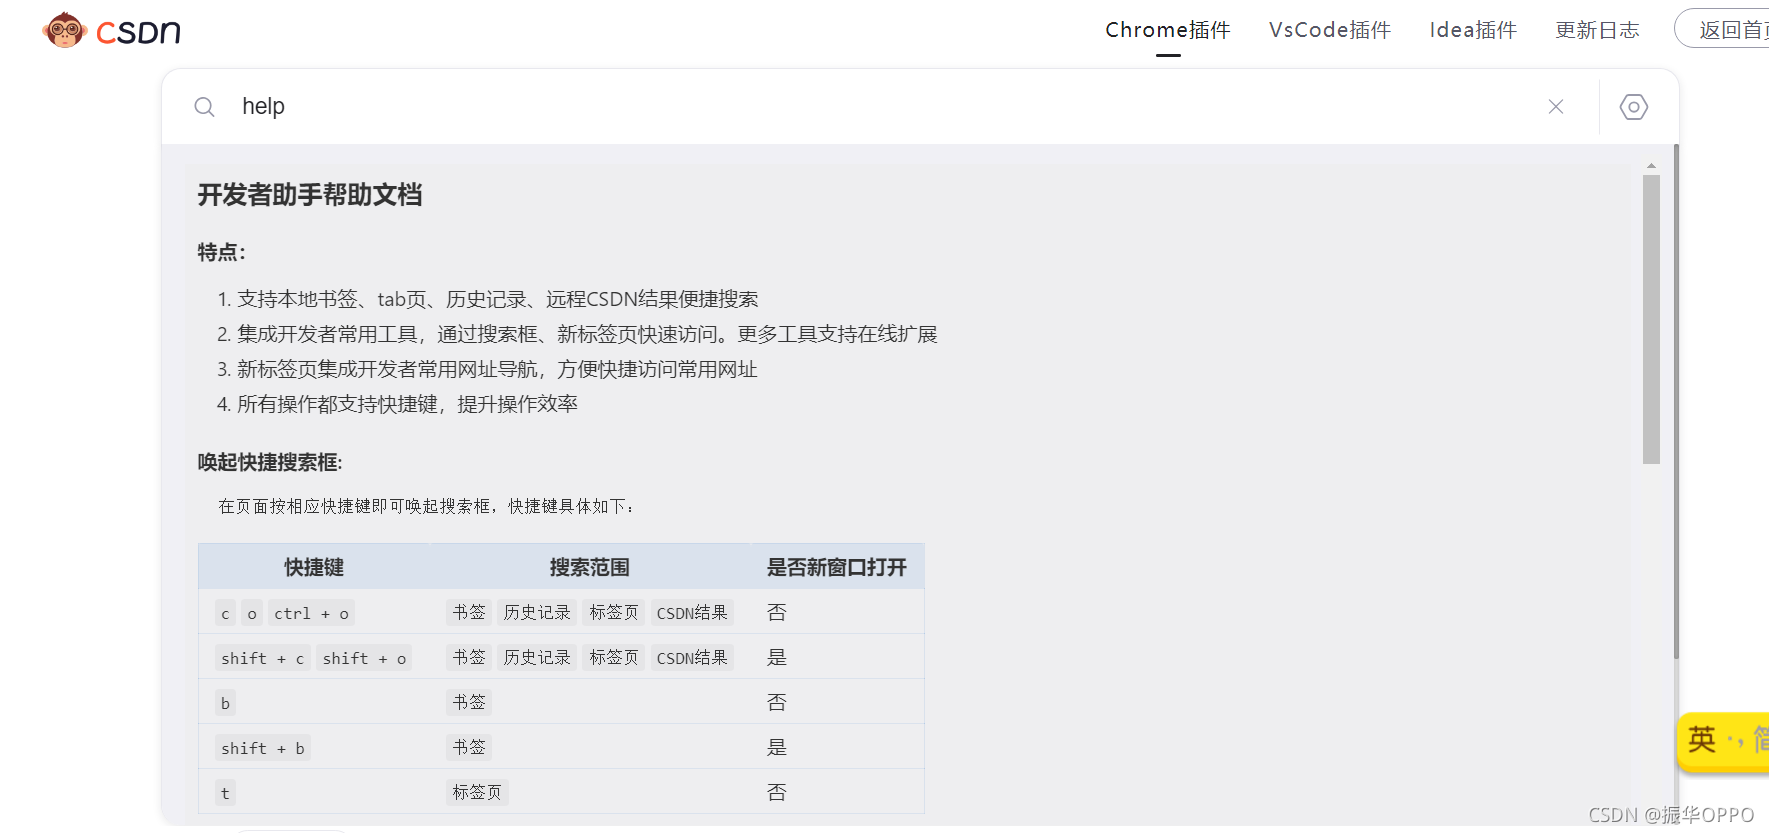1769x833 pixels.
Task: Clear the search box with X icon
Action: click(1556, 107)
